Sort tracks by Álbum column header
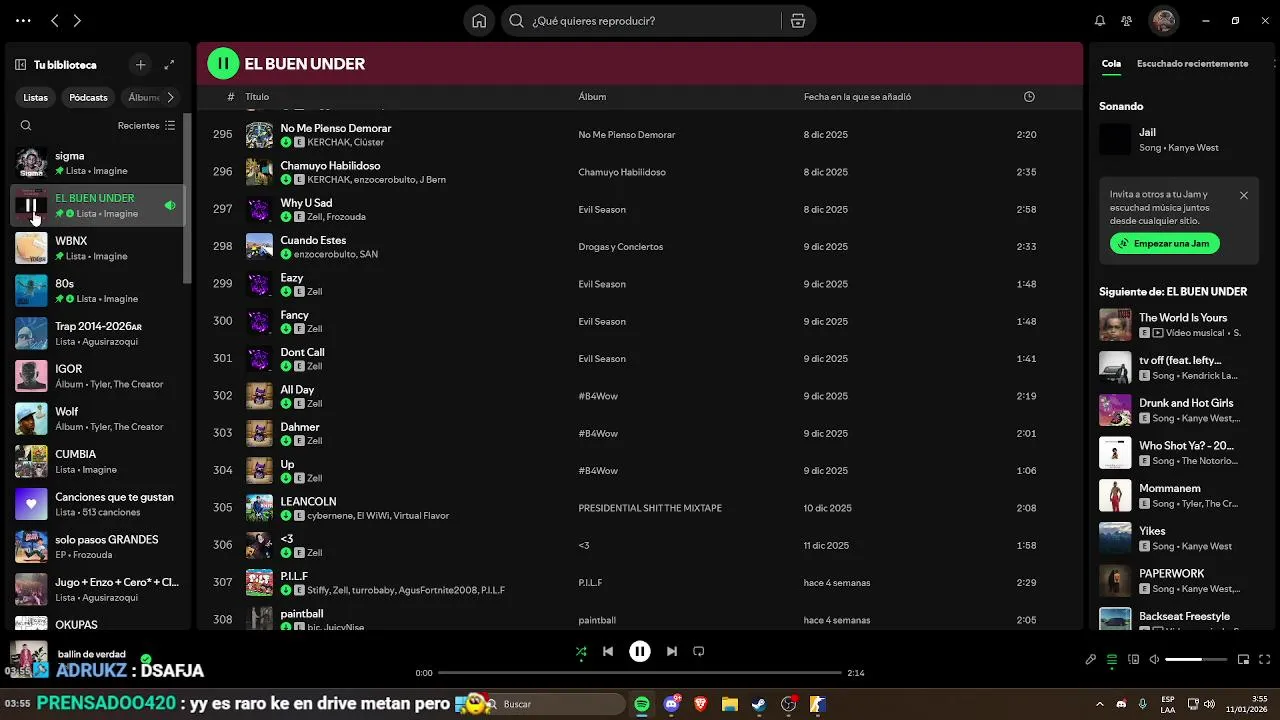This screenshot has width=1280, height=720. [592, 97]
